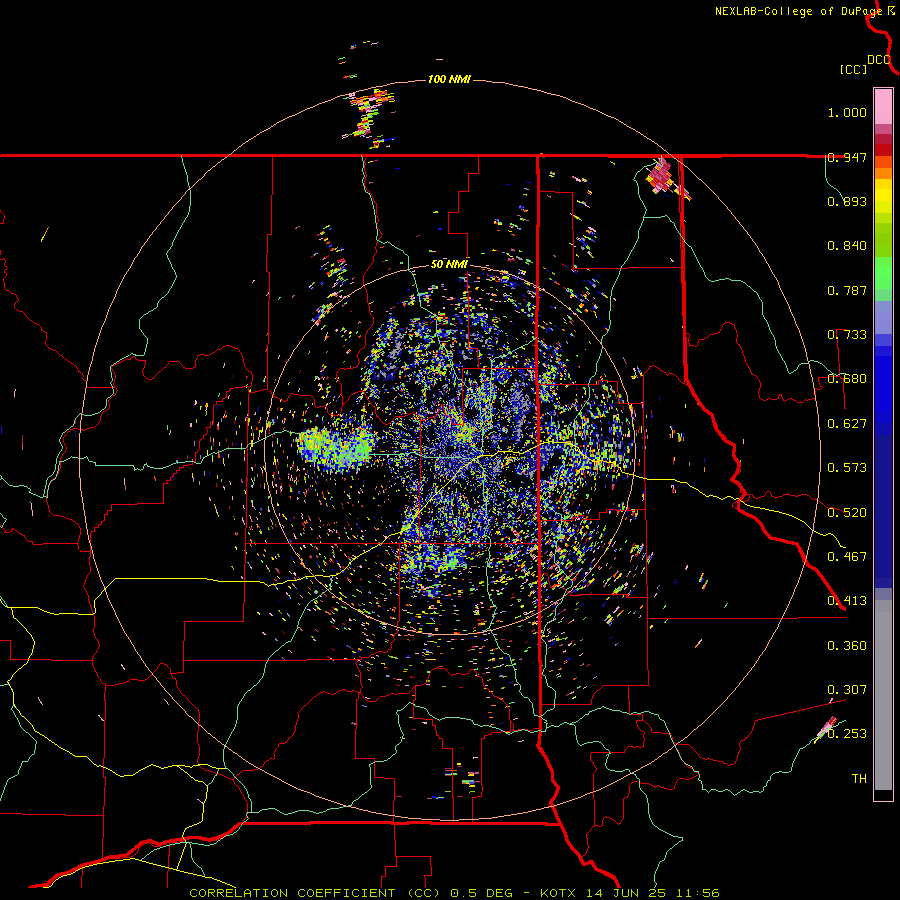Select the 0.680 legend value
Viewport: 900px width, 900px height.
[x=847, y=379]
